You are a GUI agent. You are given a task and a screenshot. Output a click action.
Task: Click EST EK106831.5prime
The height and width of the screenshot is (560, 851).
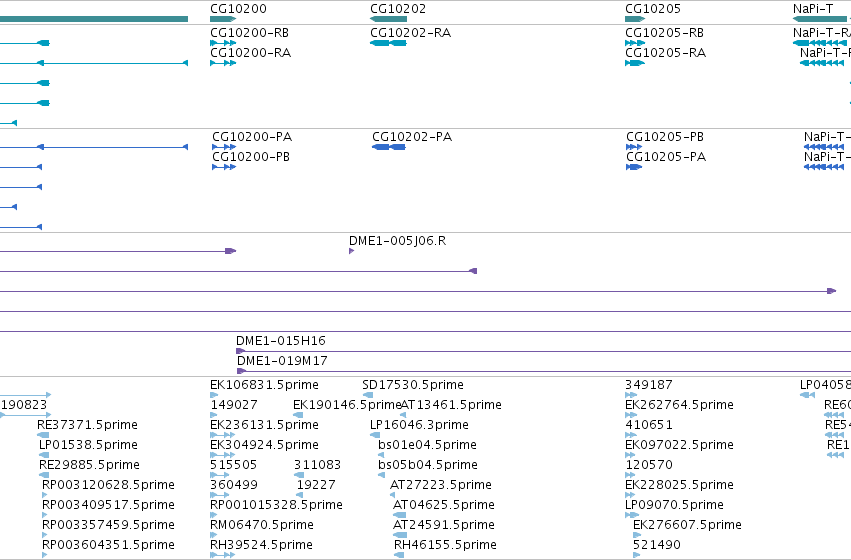pyautogui.click(x=264, y=385)
